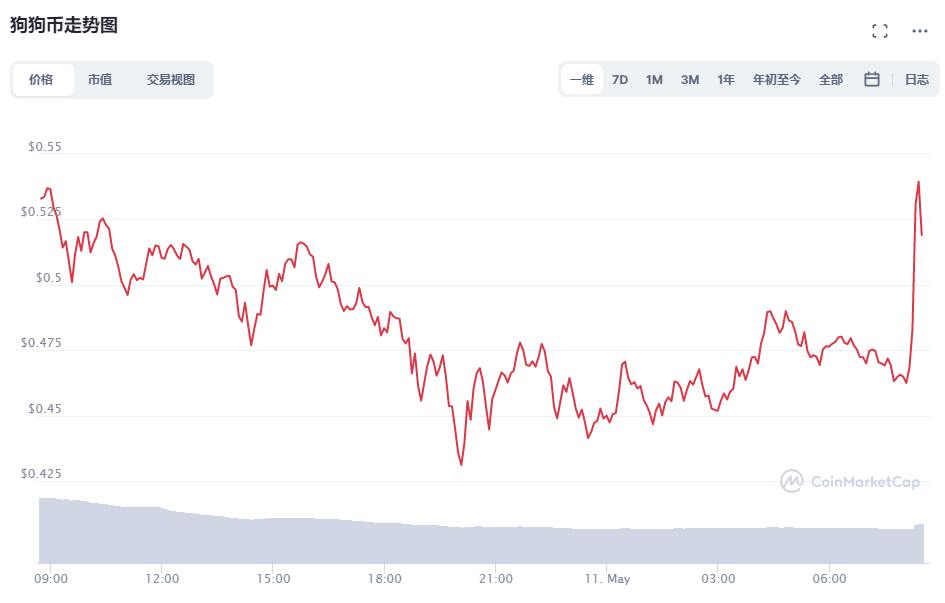Image resolution: width=945 pixels, height=603 pixels.
Task: Choose the 1年 time range
Action: click(x=726, y=80)
